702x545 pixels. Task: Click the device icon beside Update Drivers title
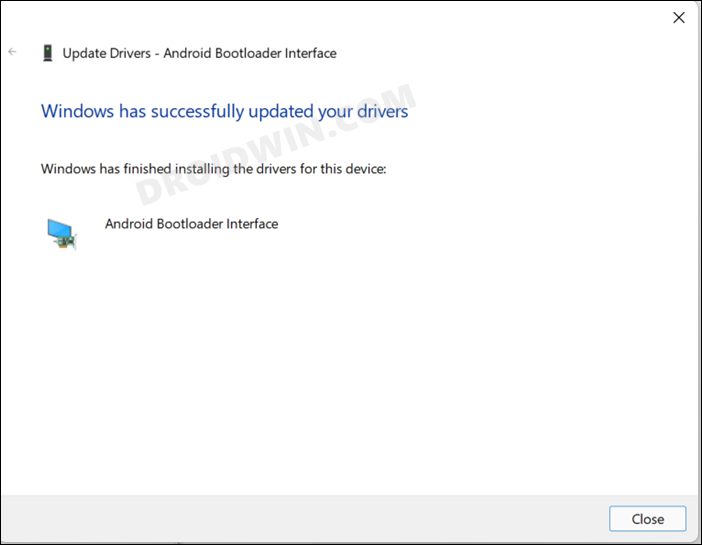[47, 53]
